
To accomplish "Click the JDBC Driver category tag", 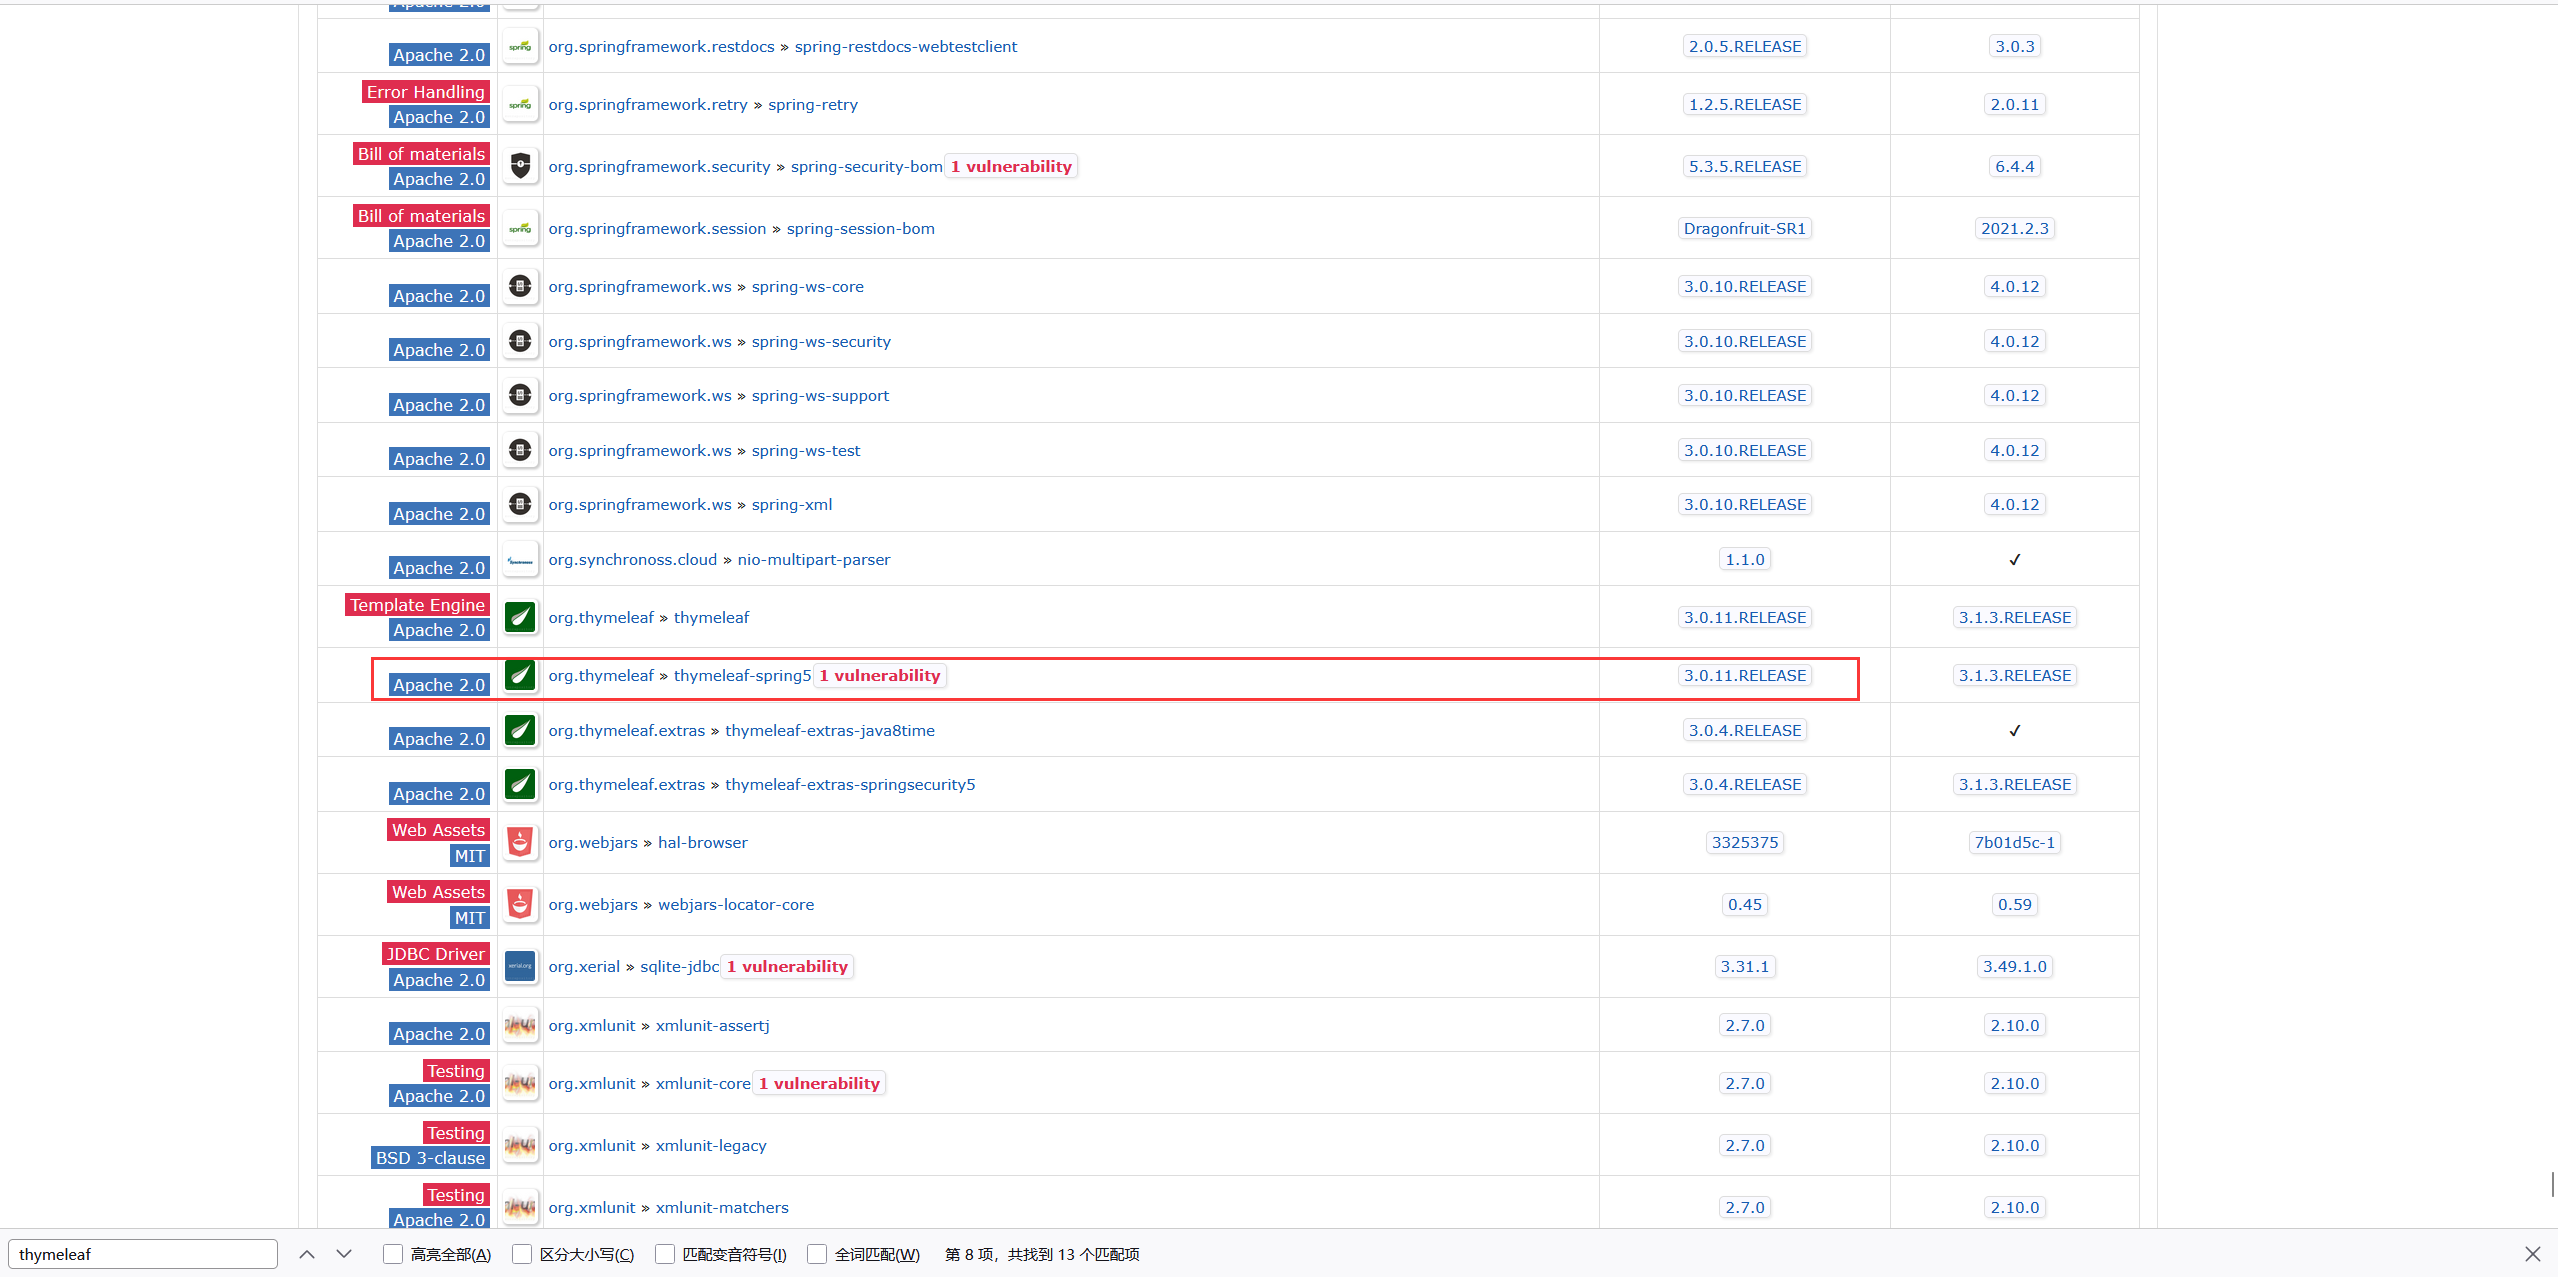I will [x=436, y=954].
